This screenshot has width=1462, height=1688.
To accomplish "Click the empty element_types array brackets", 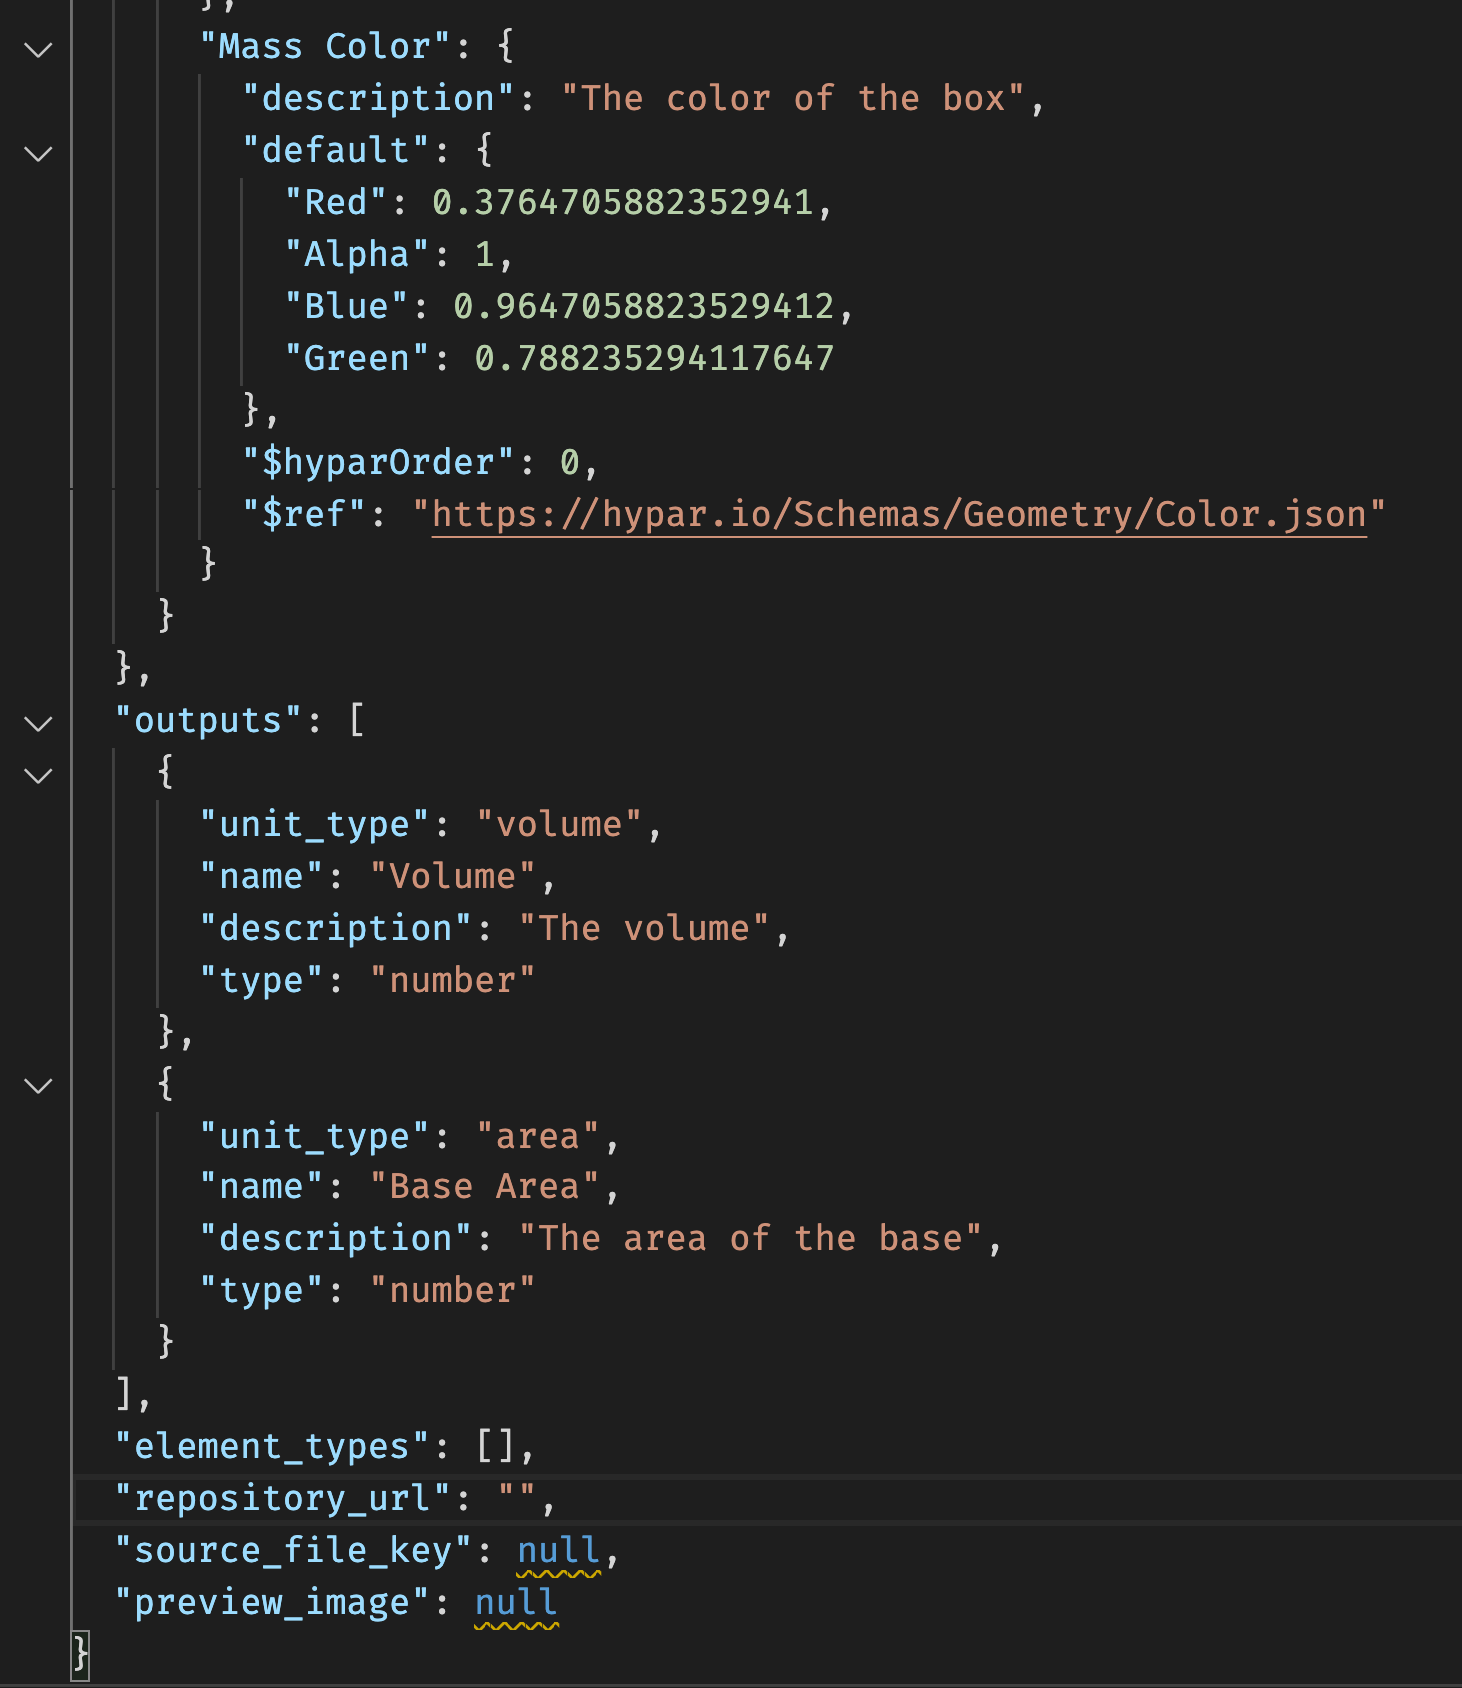I will point(496,1446).
